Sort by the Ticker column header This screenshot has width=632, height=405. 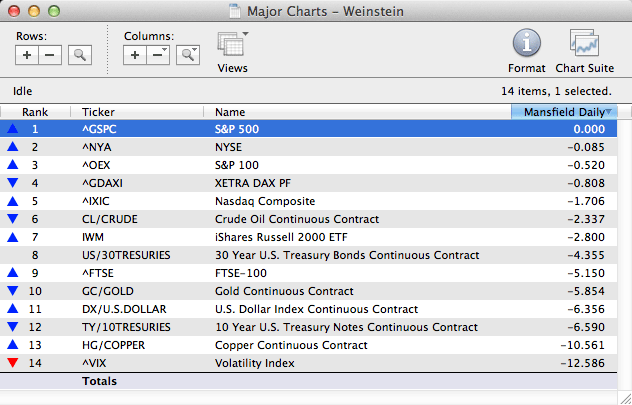click(98, 112)
